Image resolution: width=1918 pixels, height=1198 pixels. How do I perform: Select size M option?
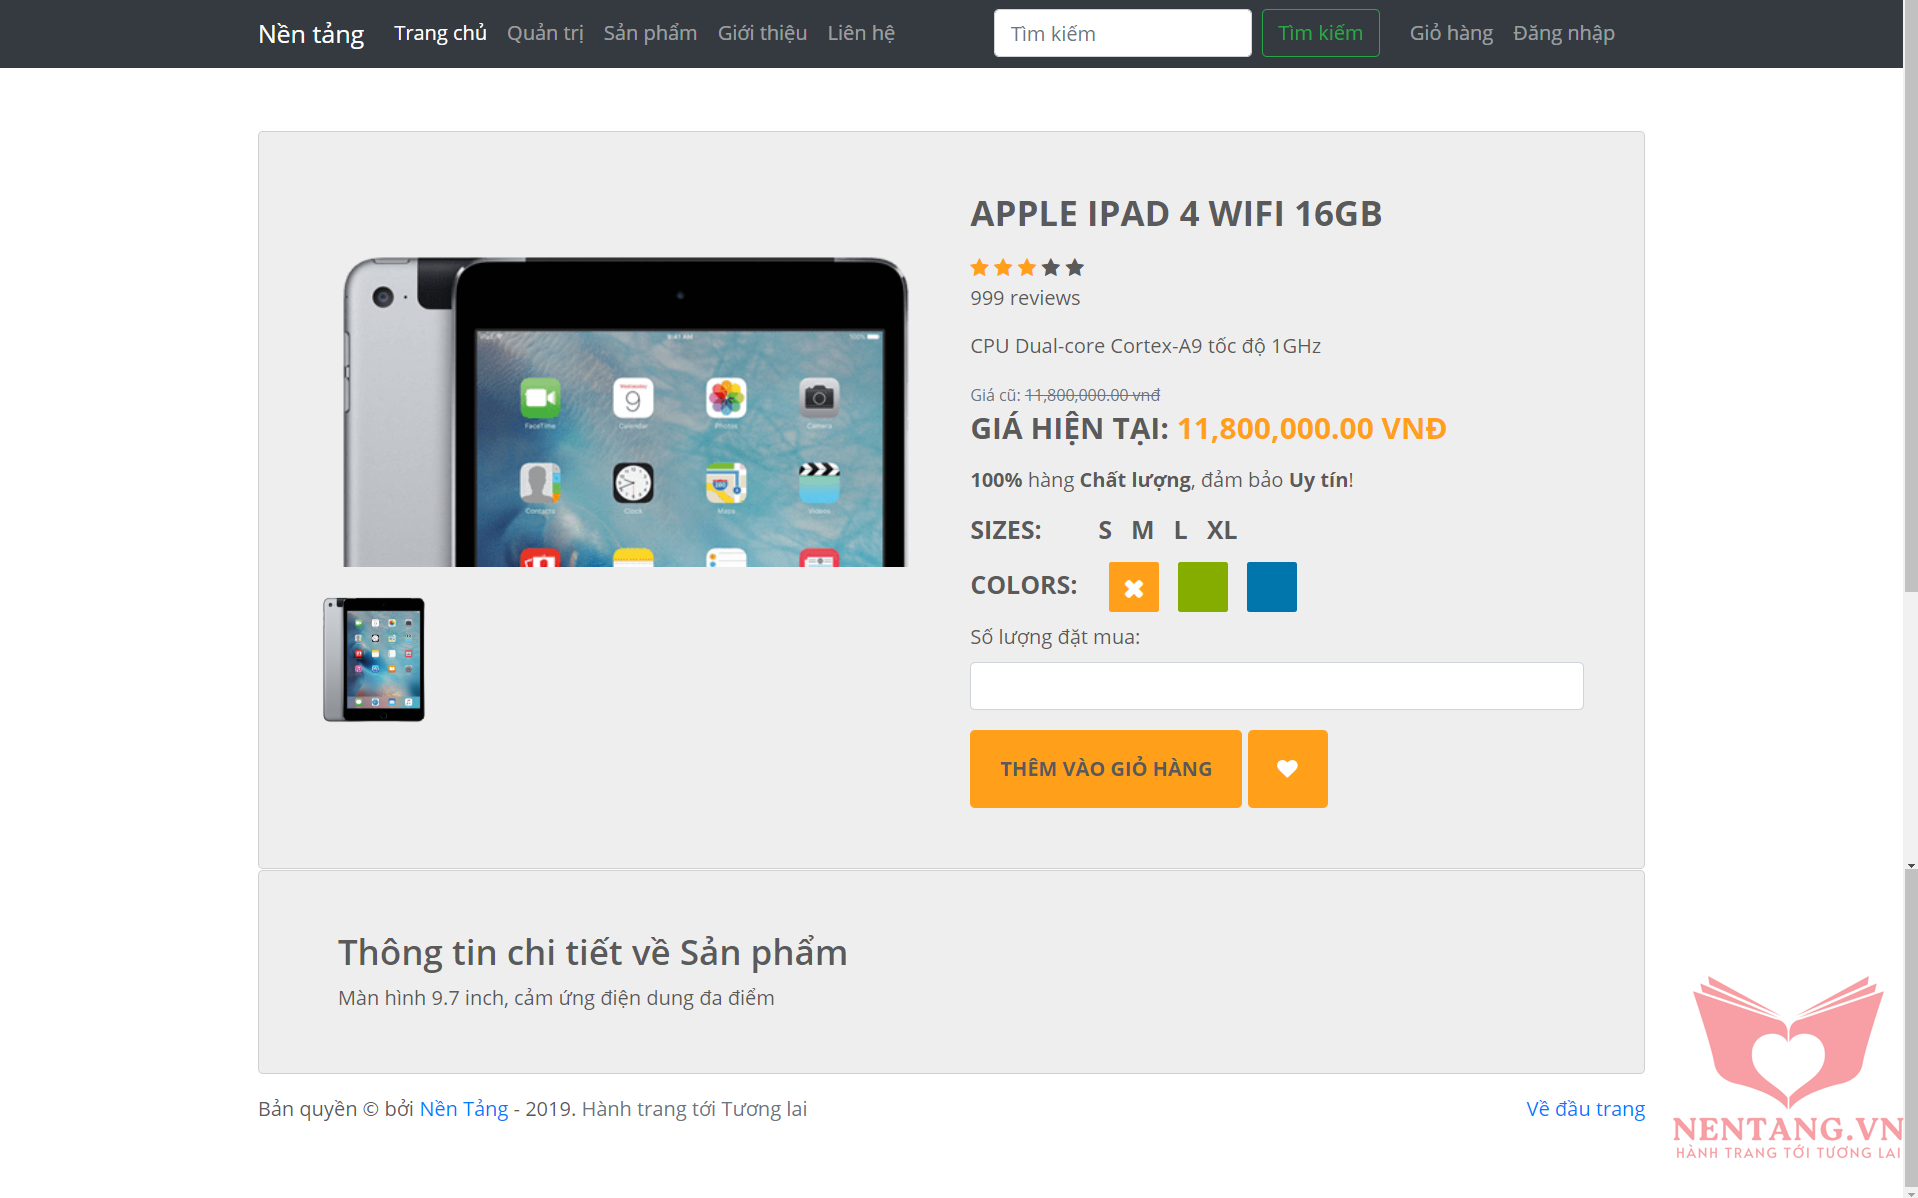[x=1142, y=530]
